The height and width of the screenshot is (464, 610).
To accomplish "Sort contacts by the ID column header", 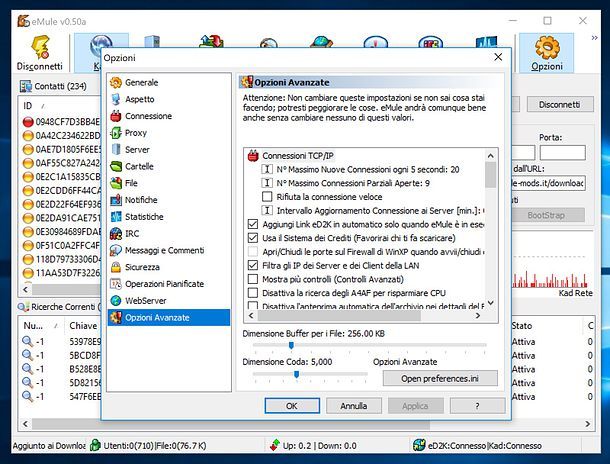I will click(x=27, y=106).
